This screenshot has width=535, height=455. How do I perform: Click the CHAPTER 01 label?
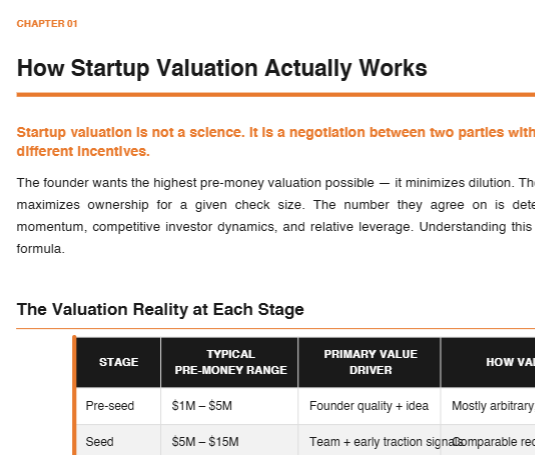pyautogui.click(x=47, y=24)
